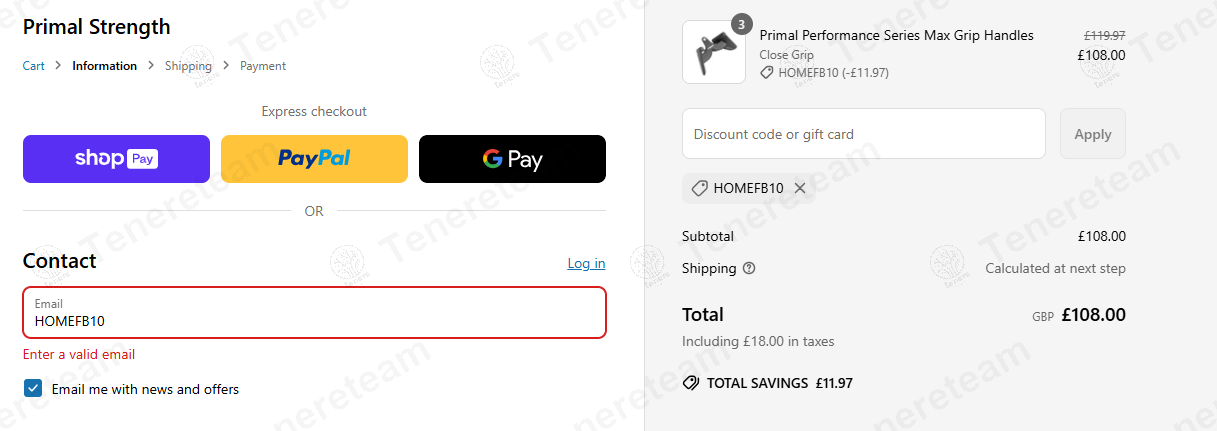Image resolution: width=1217 pixels, height=431 pixels.
Task: Pay with Shop Pay express checkout
Action: (x=116, y=159)
